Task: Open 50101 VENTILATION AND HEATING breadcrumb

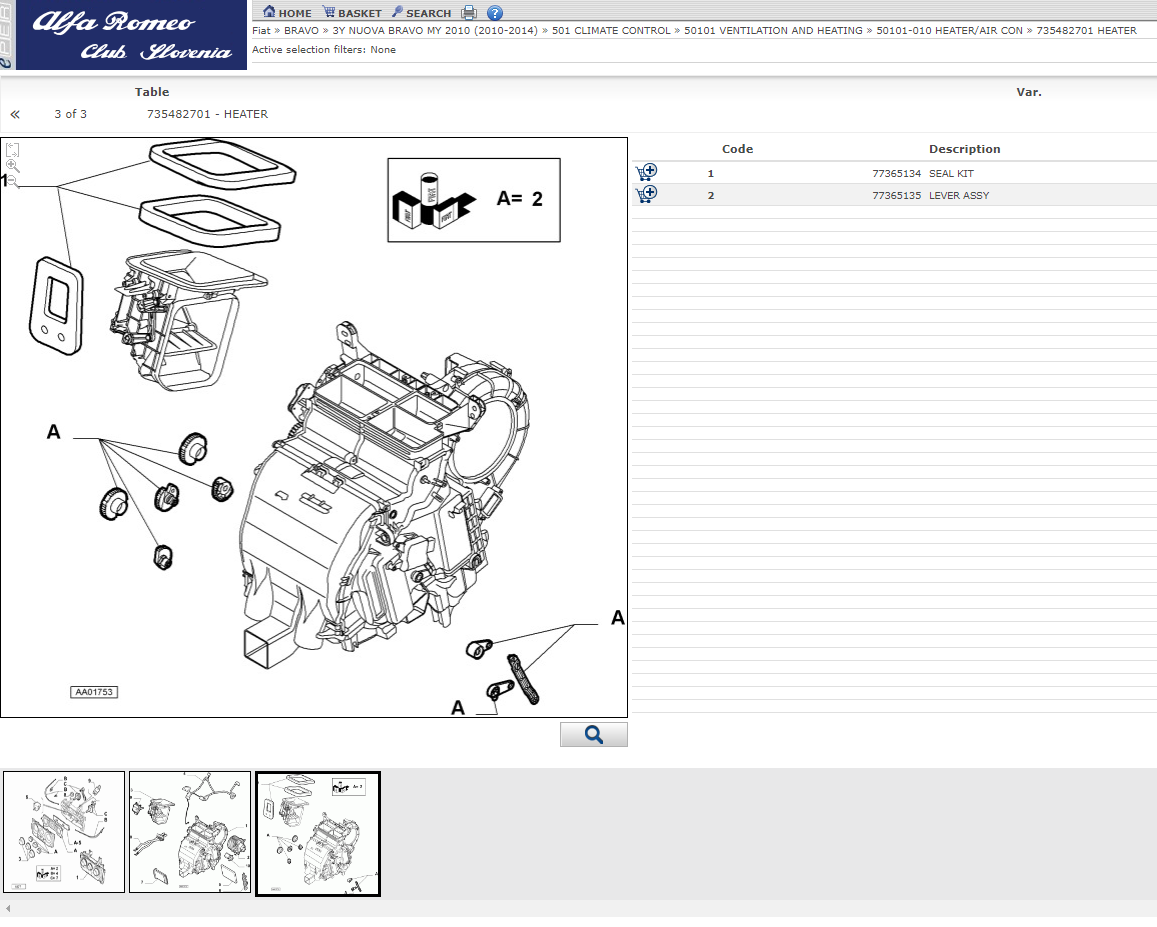Action: coord(773,30)
